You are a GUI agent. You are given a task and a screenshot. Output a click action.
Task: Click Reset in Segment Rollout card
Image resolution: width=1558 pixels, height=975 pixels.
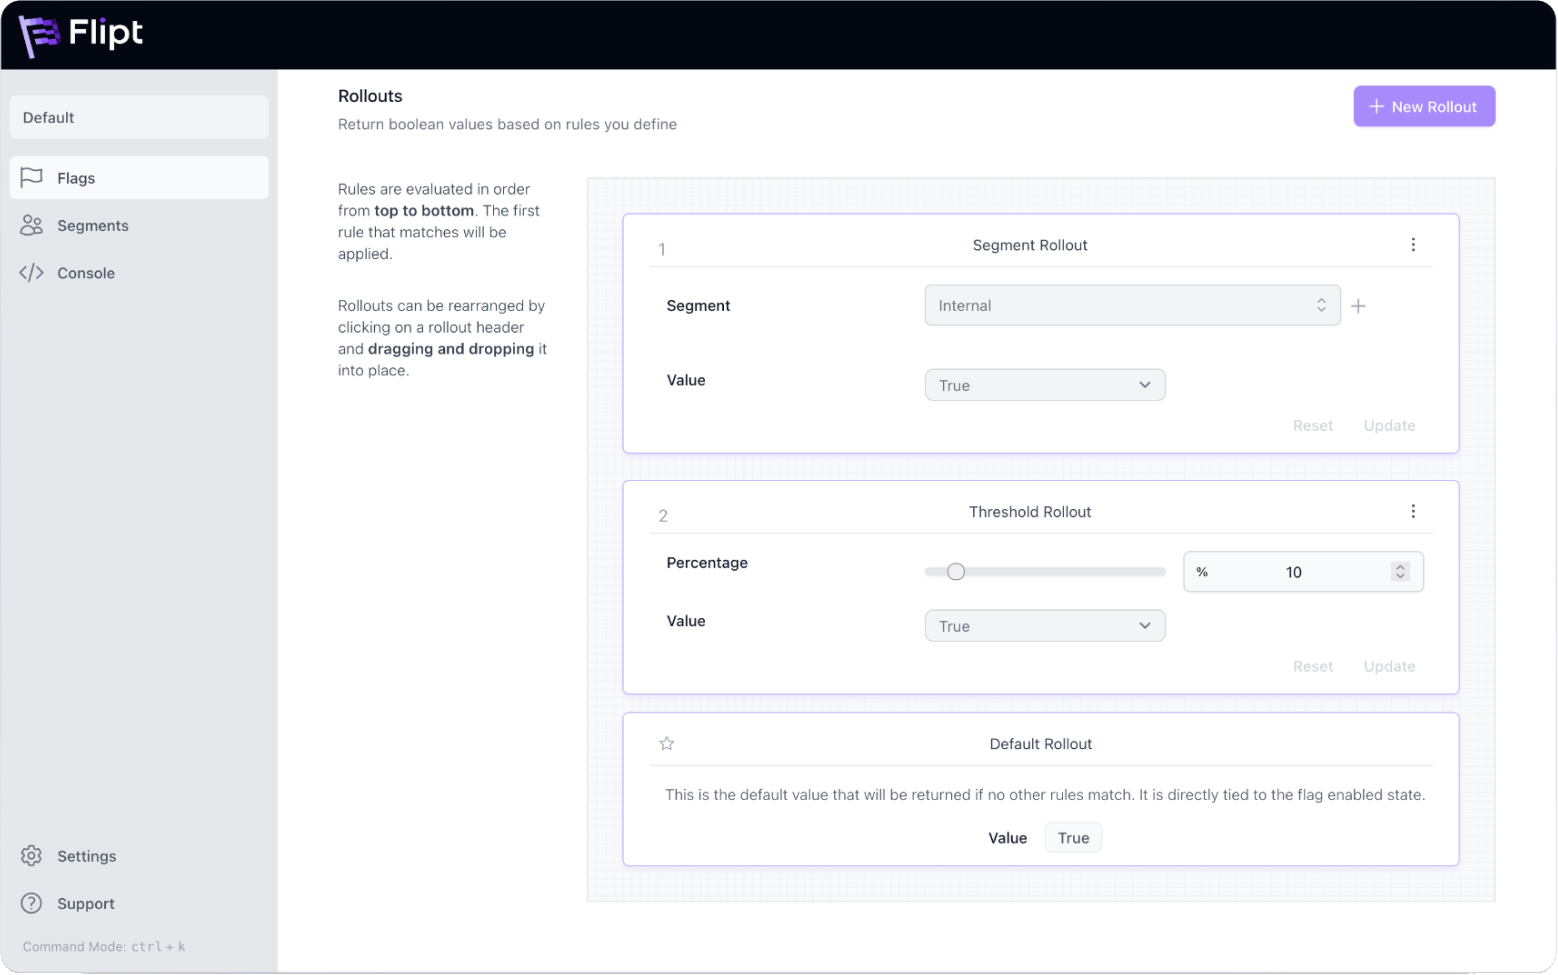[x=1313, y=426]
